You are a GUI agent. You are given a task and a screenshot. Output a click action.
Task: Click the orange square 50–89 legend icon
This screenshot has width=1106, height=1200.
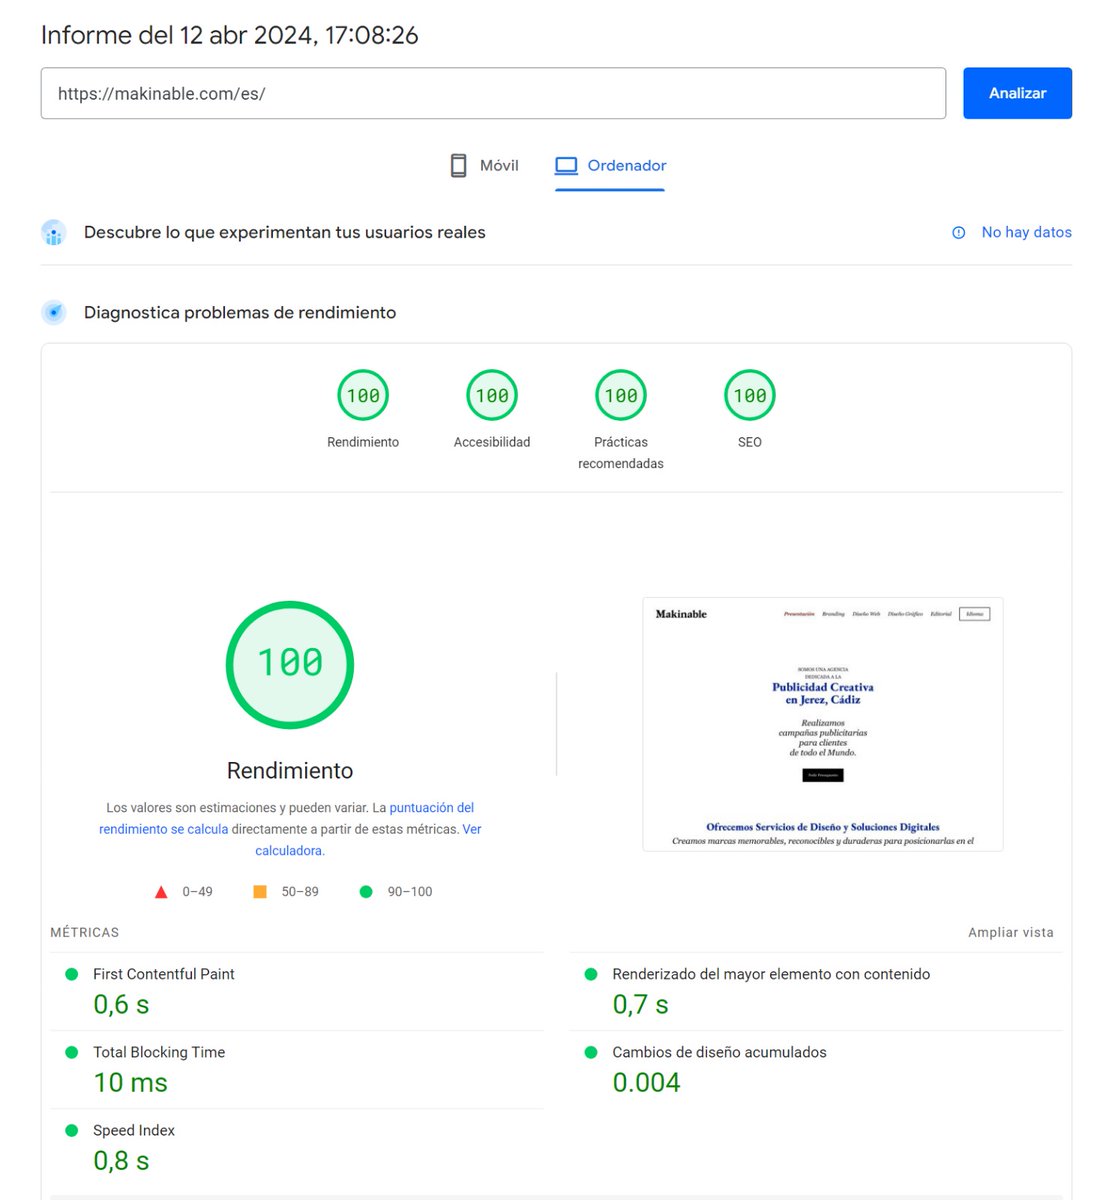pyautogui.click(x=260, y=892)
